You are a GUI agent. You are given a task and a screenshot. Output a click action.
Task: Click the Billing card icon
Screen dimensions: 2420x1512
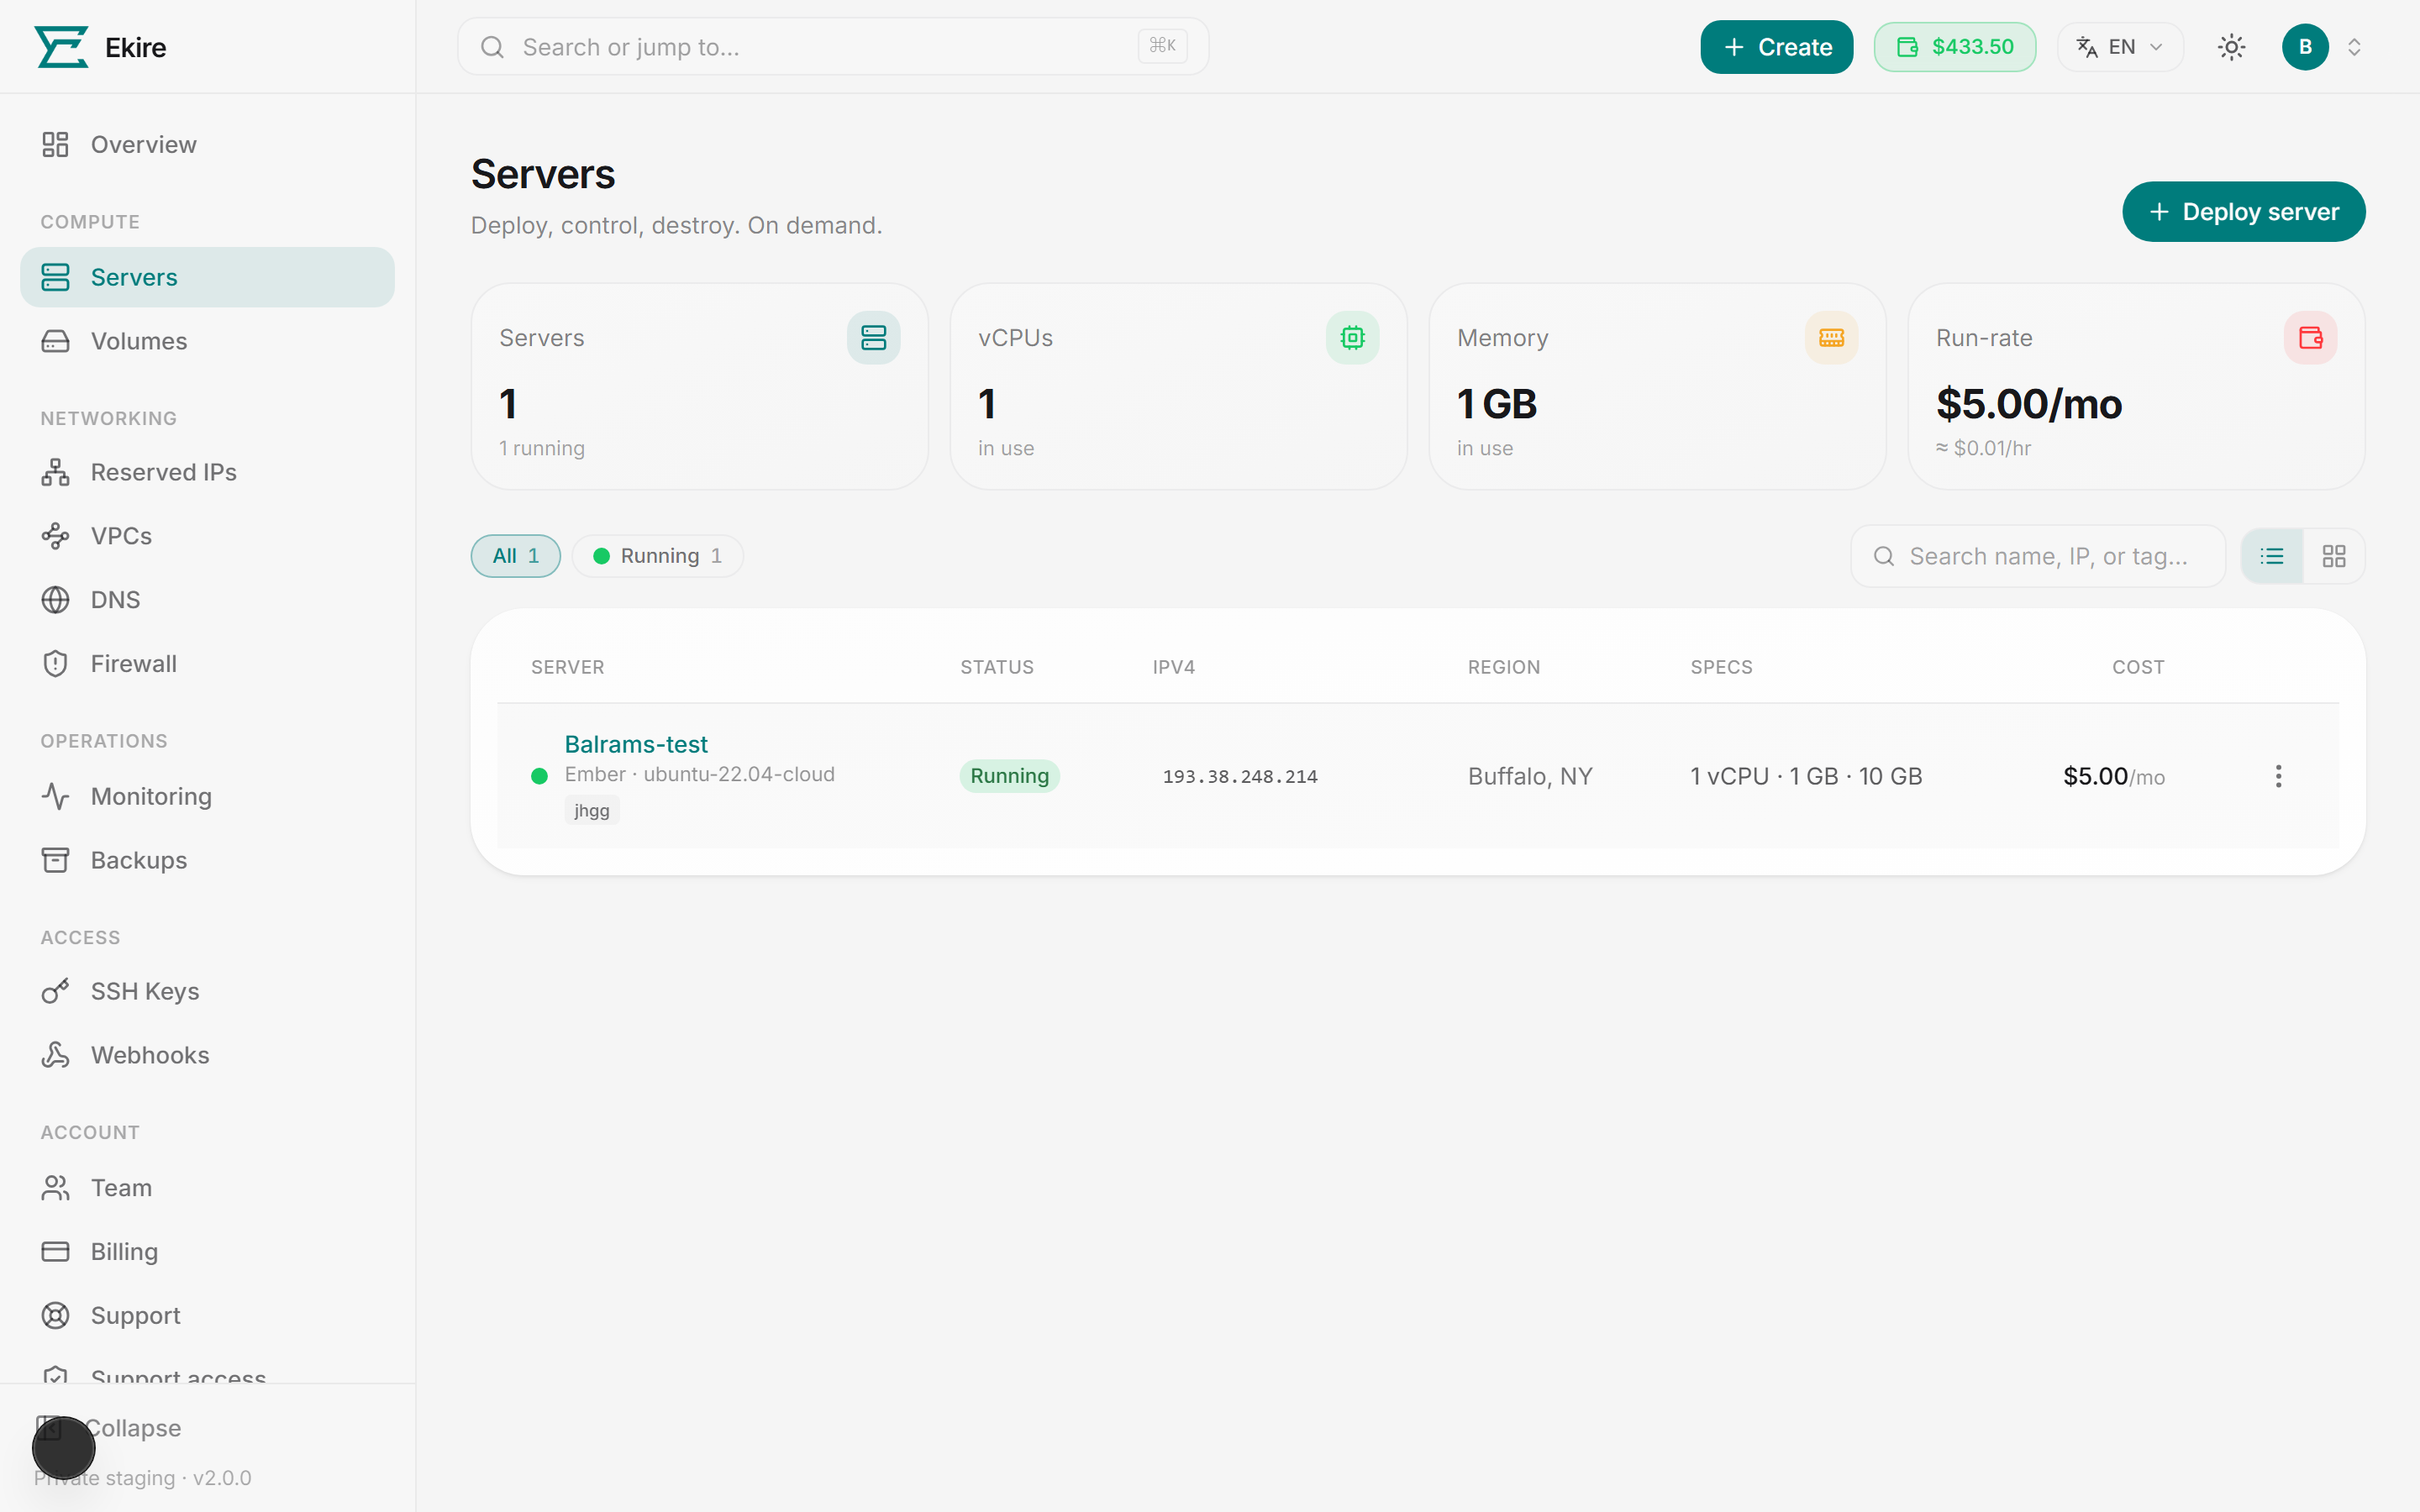tap(55, 1252)
